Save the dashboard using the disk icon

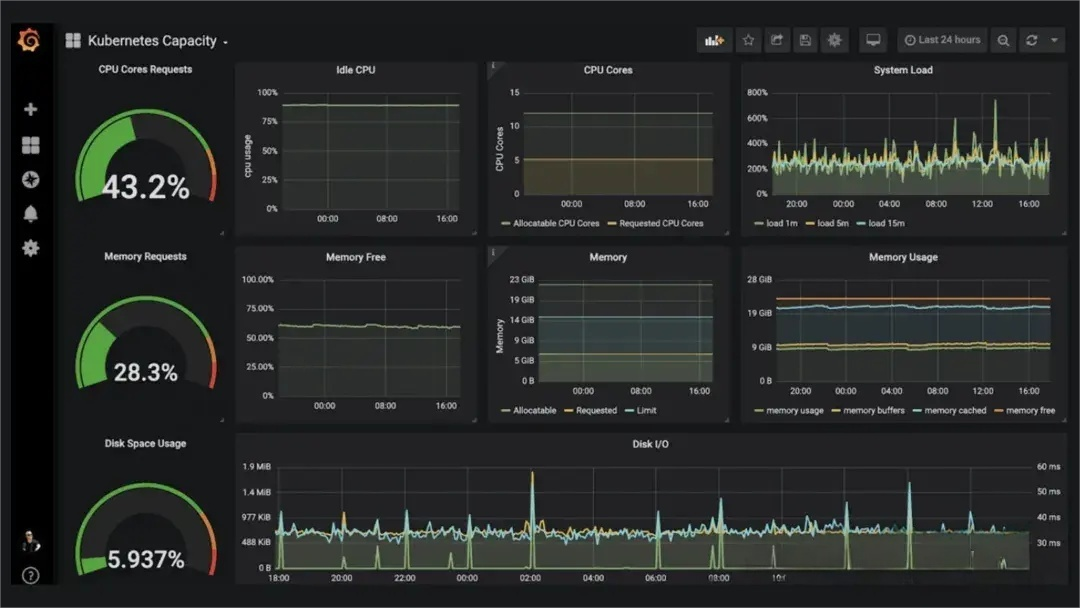(x=805, y=40)
